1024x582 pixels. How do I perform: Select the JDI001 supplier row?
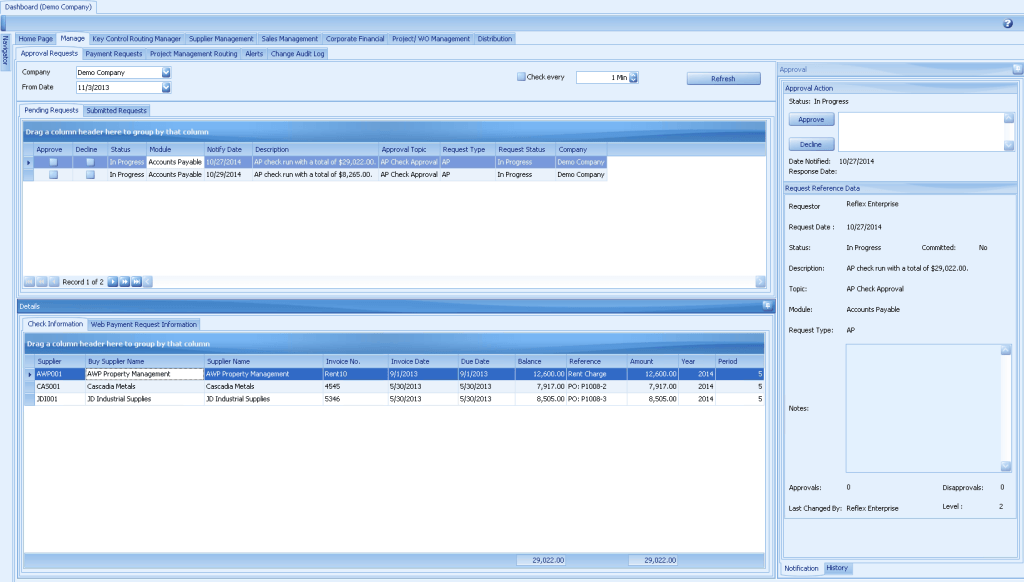click(x=394, y=399)
